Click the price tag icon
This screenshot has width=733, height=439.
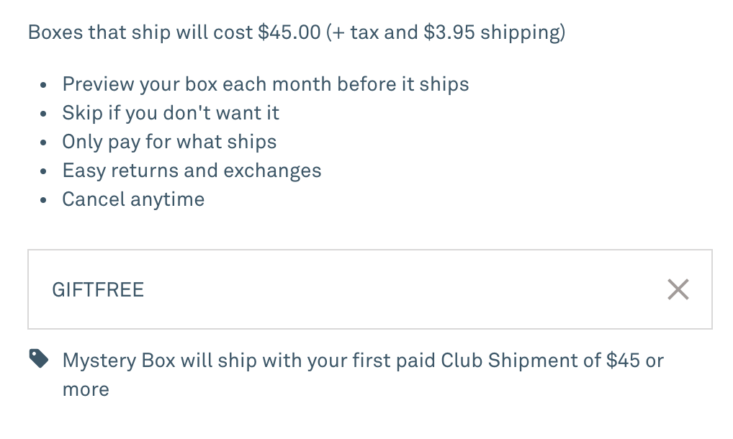(x=39, y=359)
